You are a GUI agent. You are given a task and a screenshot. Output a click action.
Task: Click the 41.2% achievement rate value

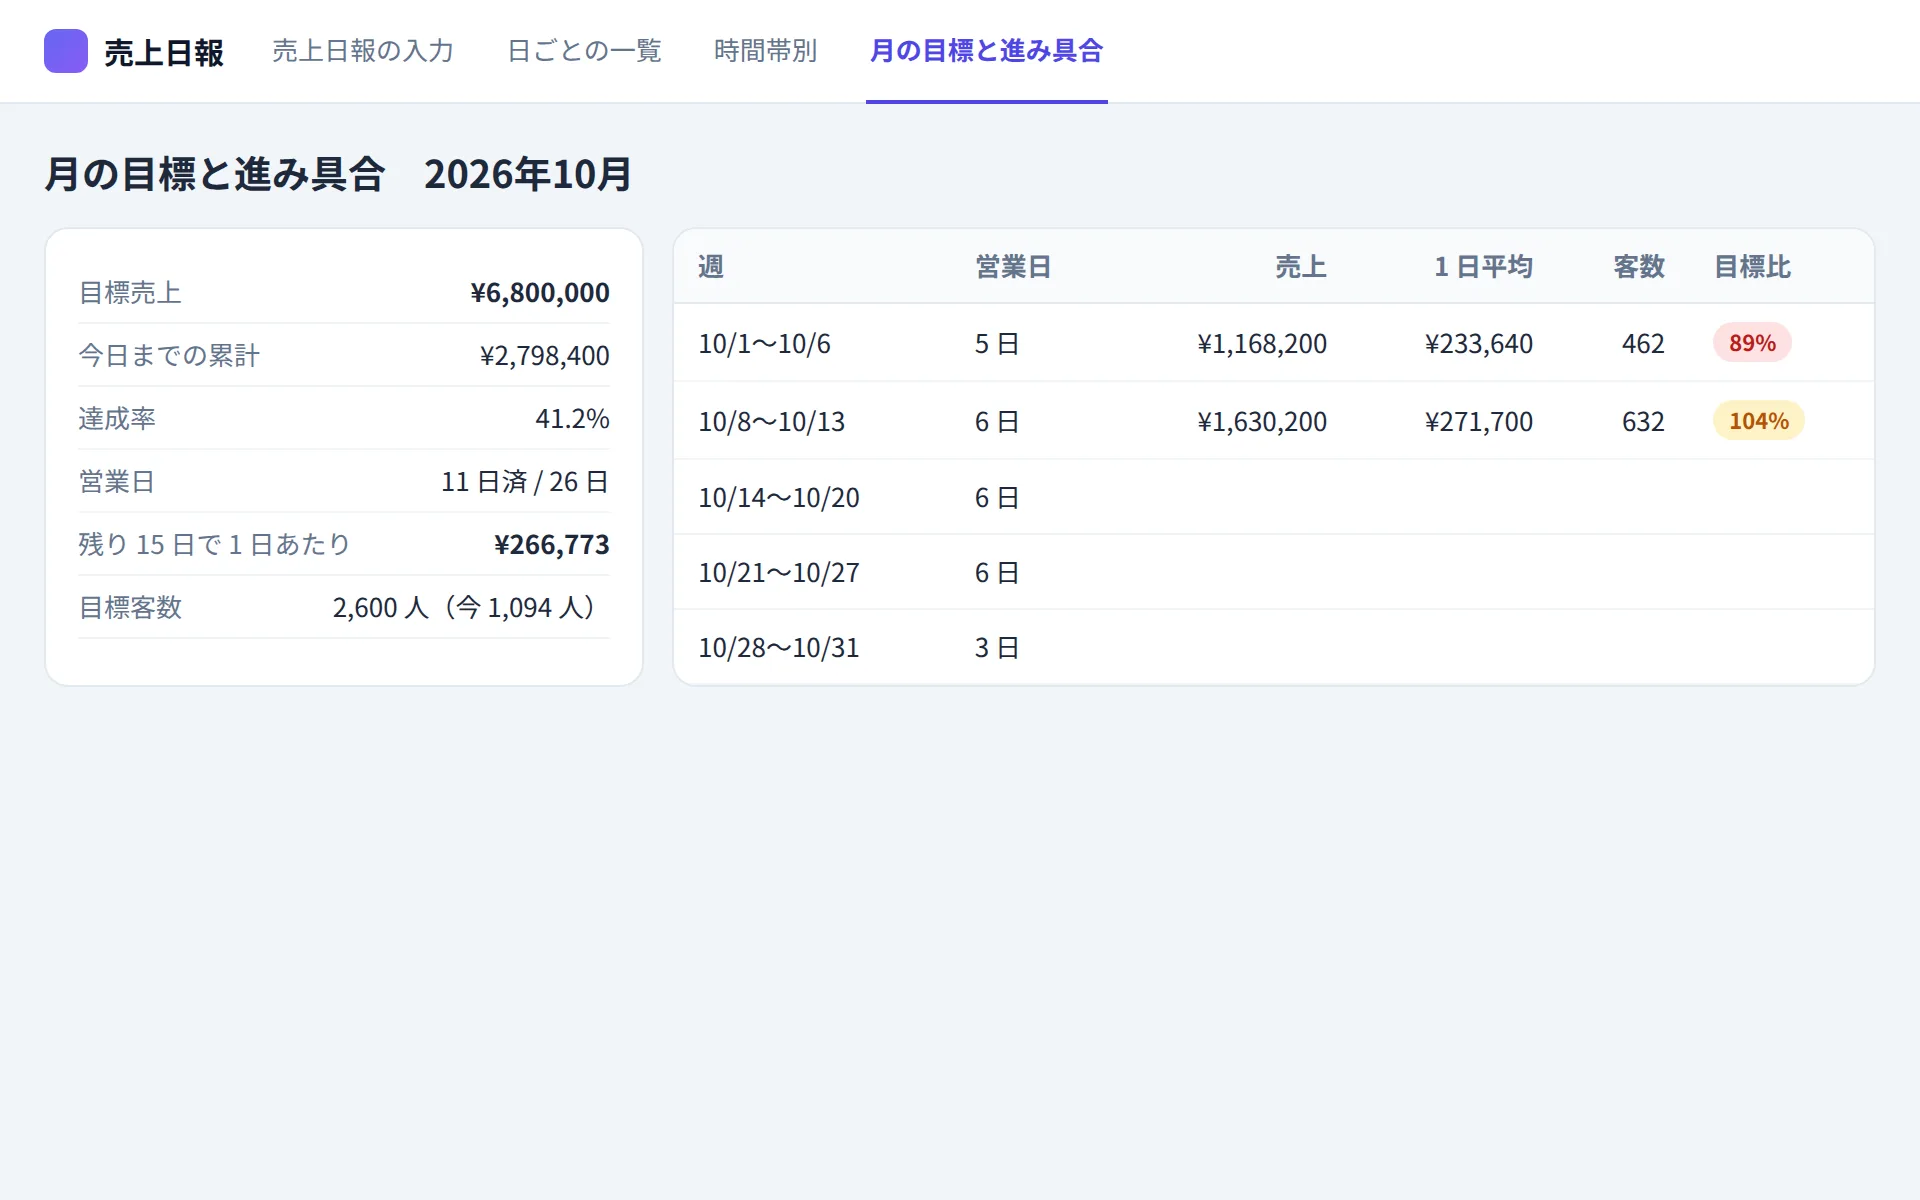(572, 419)
